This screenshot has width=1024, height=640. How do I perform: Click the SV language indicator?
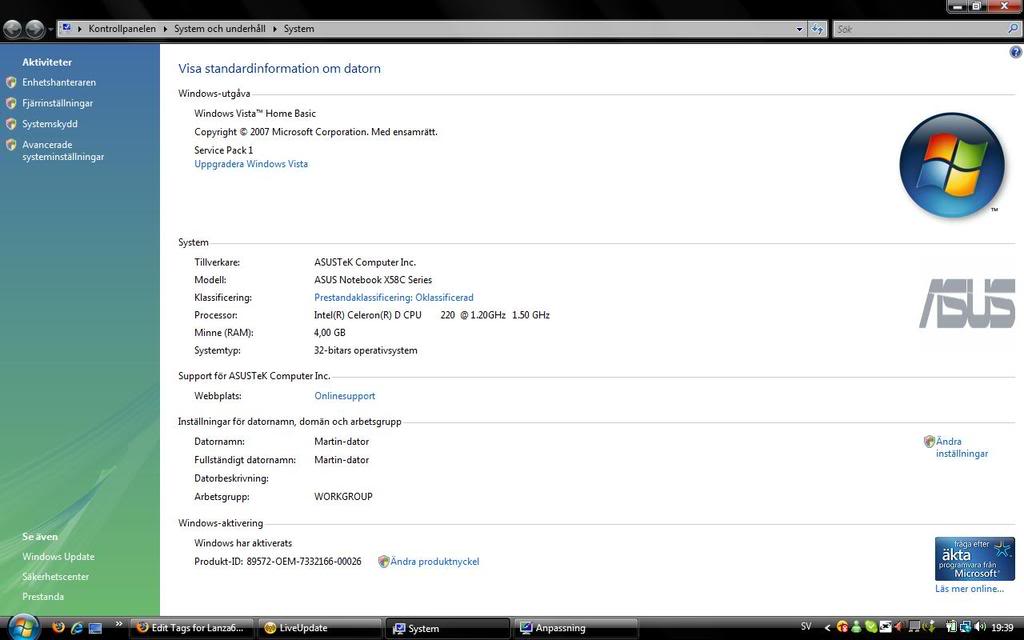(806, 627)
